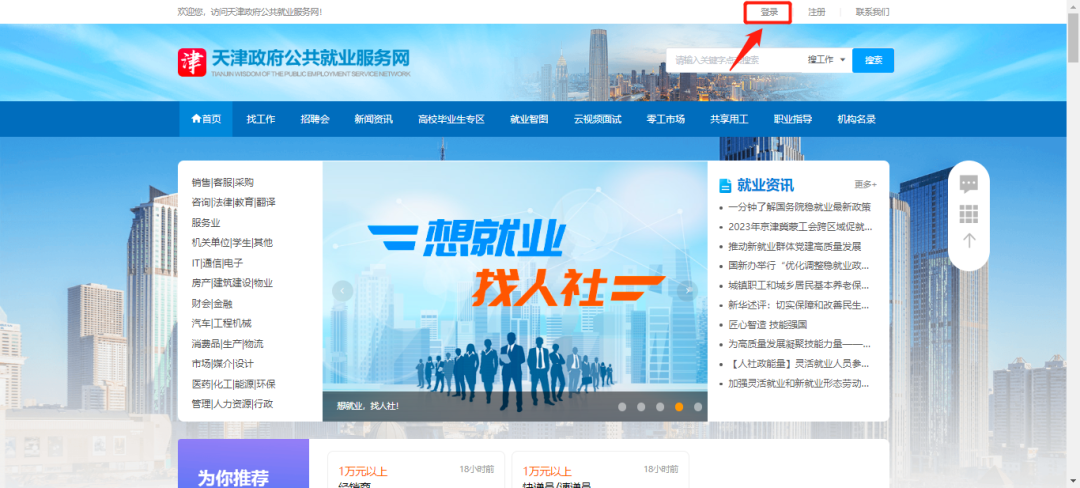Open 就业智图 navigation item
1080x488 pixels.
pos(529,119)
